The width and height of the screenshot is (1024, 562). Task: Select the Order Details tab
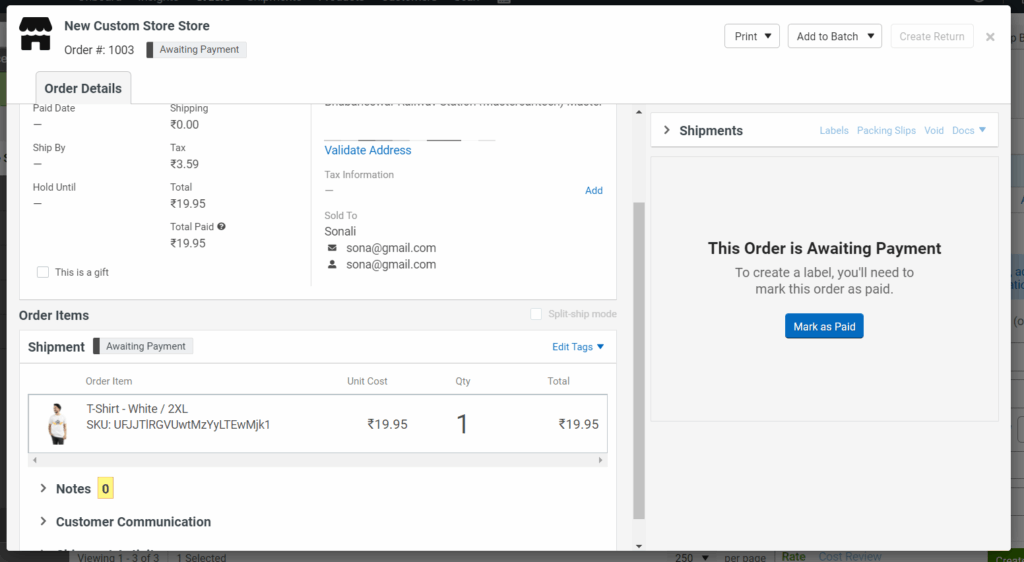pyautogui.click(x=83, y=88)
